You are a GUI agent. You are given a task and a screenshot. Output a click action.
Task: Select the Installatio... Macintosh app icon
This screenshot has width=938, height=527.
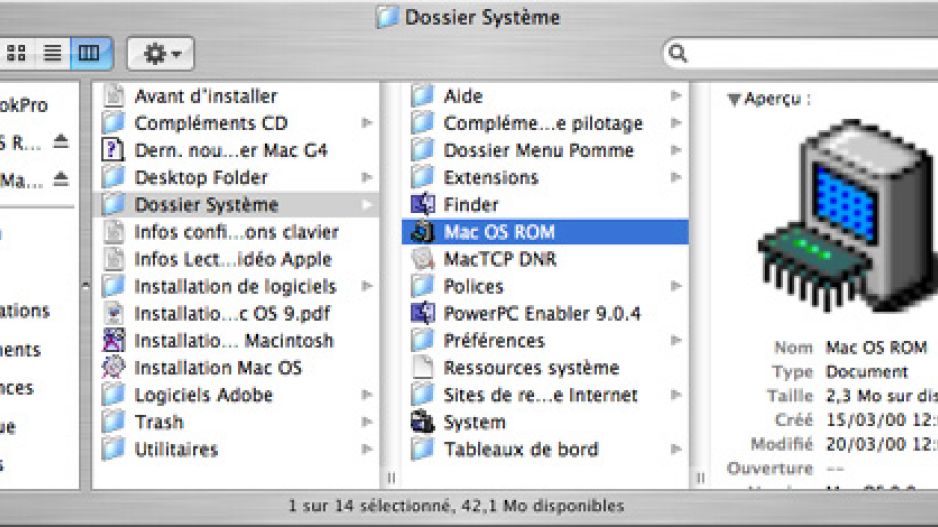tap(114, 340)
